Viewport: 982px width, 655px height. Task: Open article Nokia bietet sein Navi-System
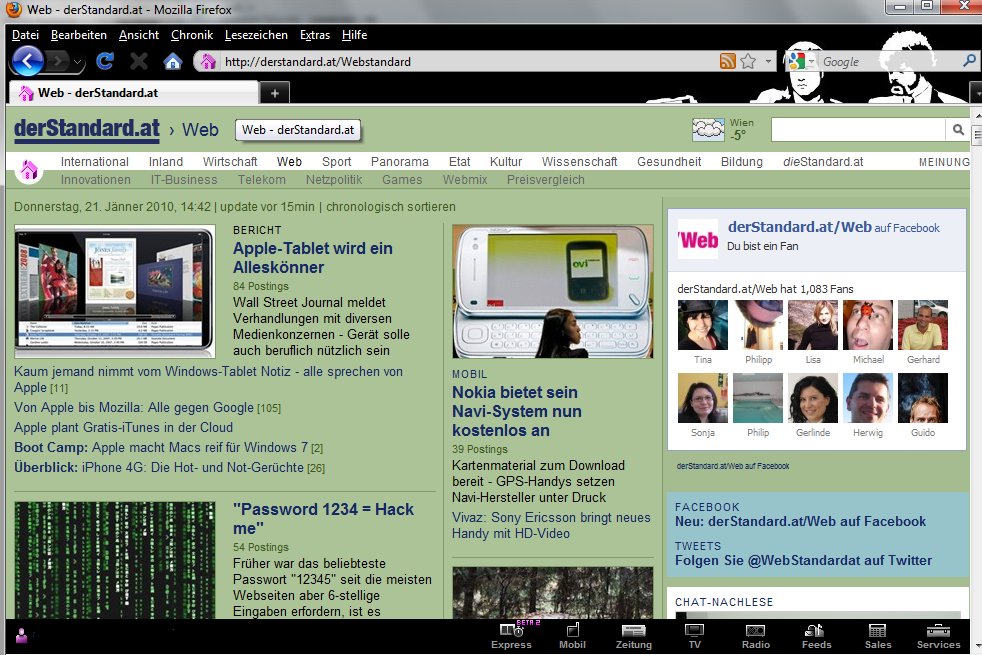pos(517,411)
